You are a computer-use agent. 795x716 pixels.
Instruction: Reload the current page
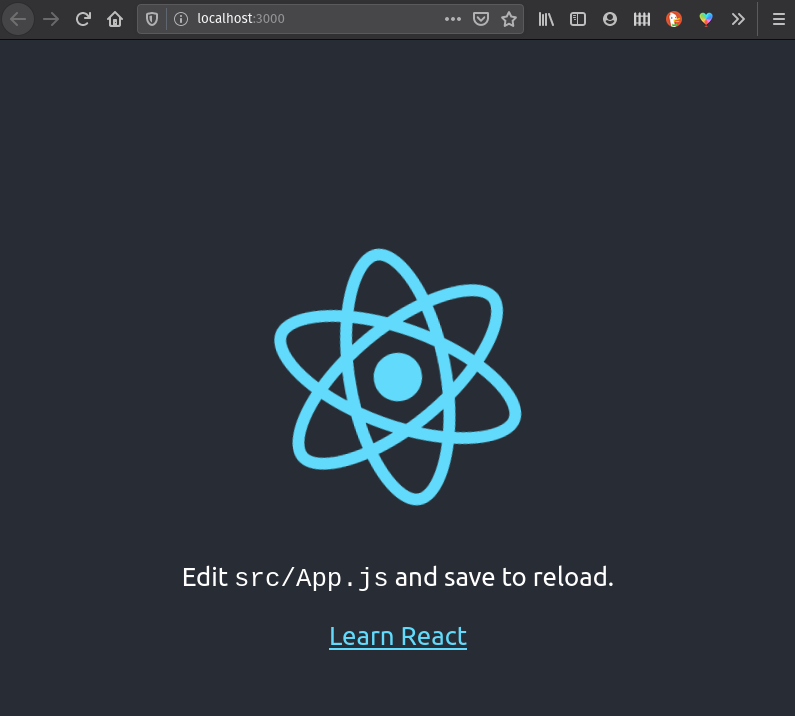[83, 19]
